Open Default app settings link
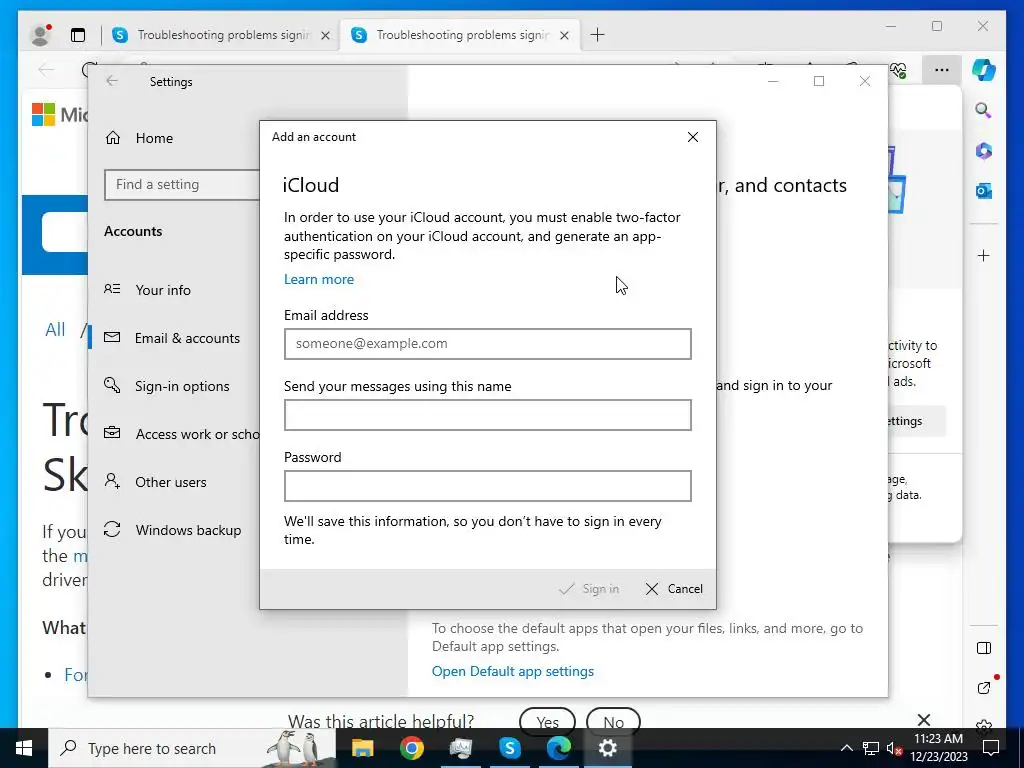 pyautogui.click(x=513, y=671)
